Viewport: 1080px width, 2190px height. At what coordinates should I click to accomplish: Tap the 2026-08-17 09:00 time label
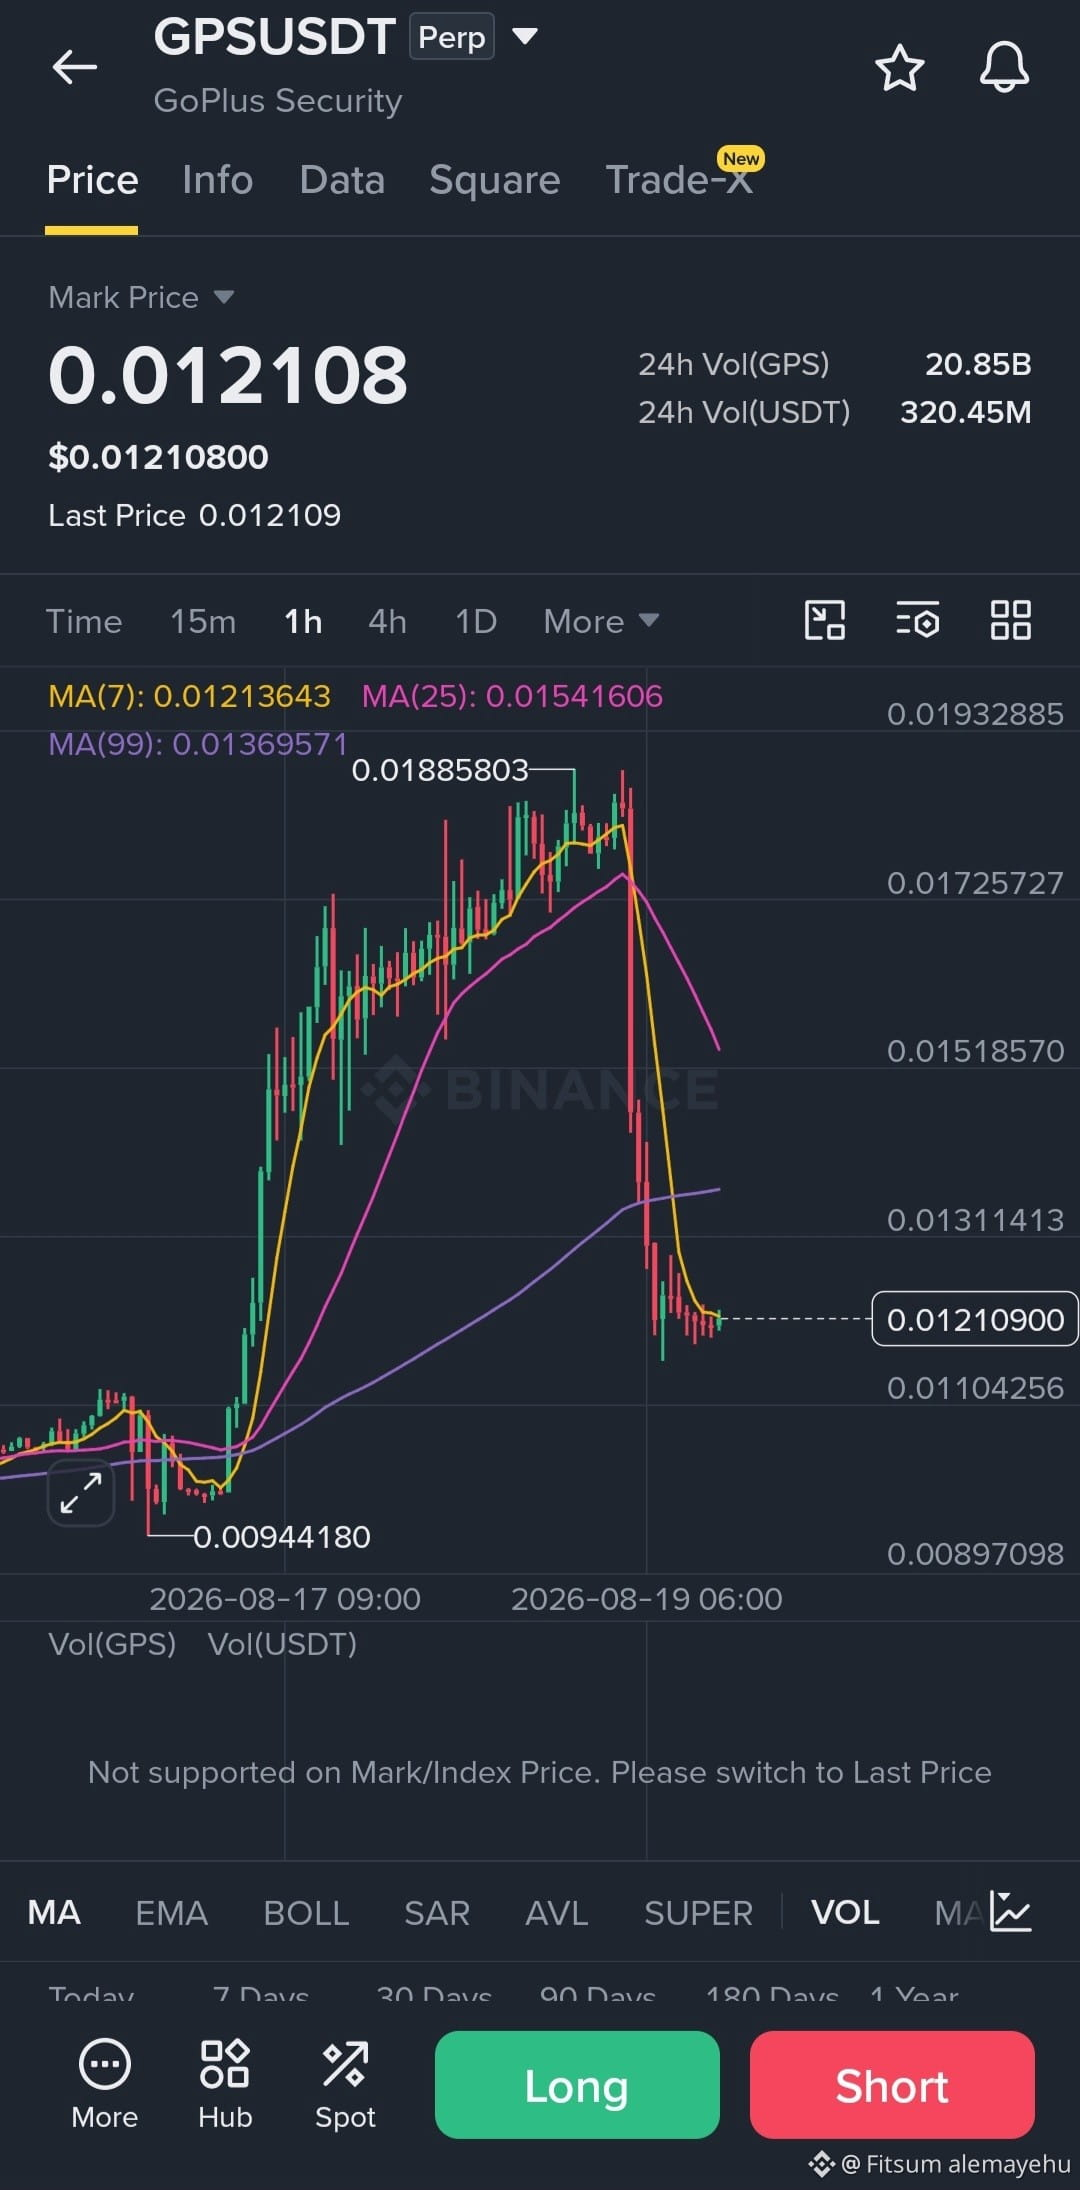(285, 1598)
